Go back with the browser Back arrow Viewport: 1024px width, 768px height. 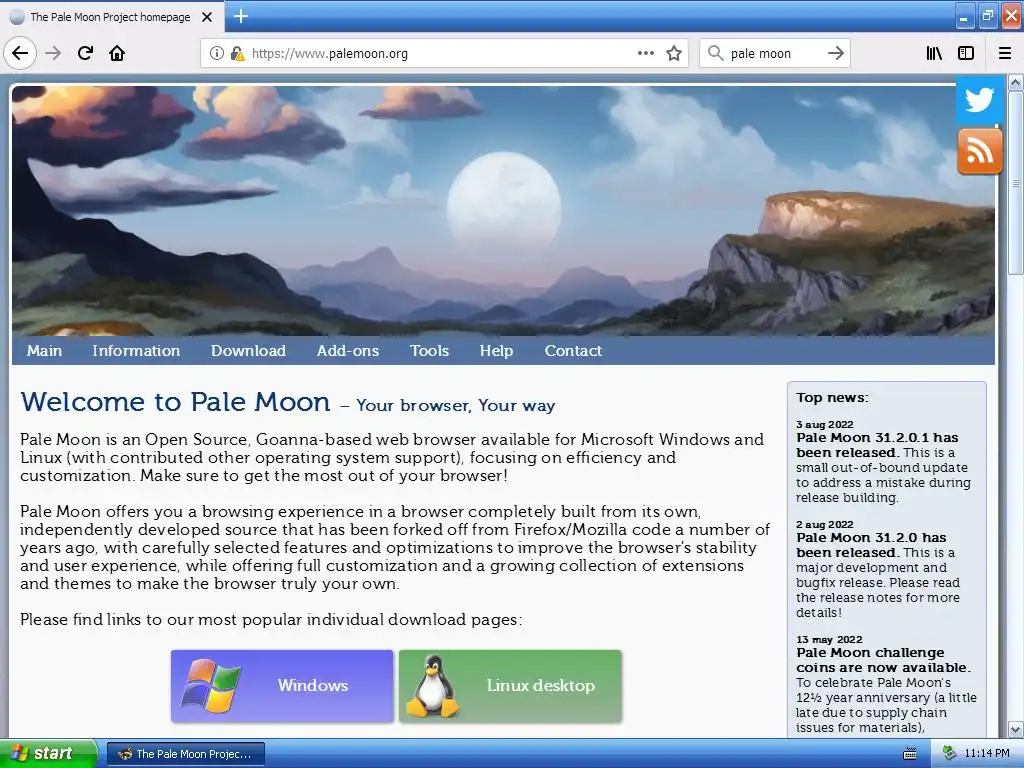20,53
